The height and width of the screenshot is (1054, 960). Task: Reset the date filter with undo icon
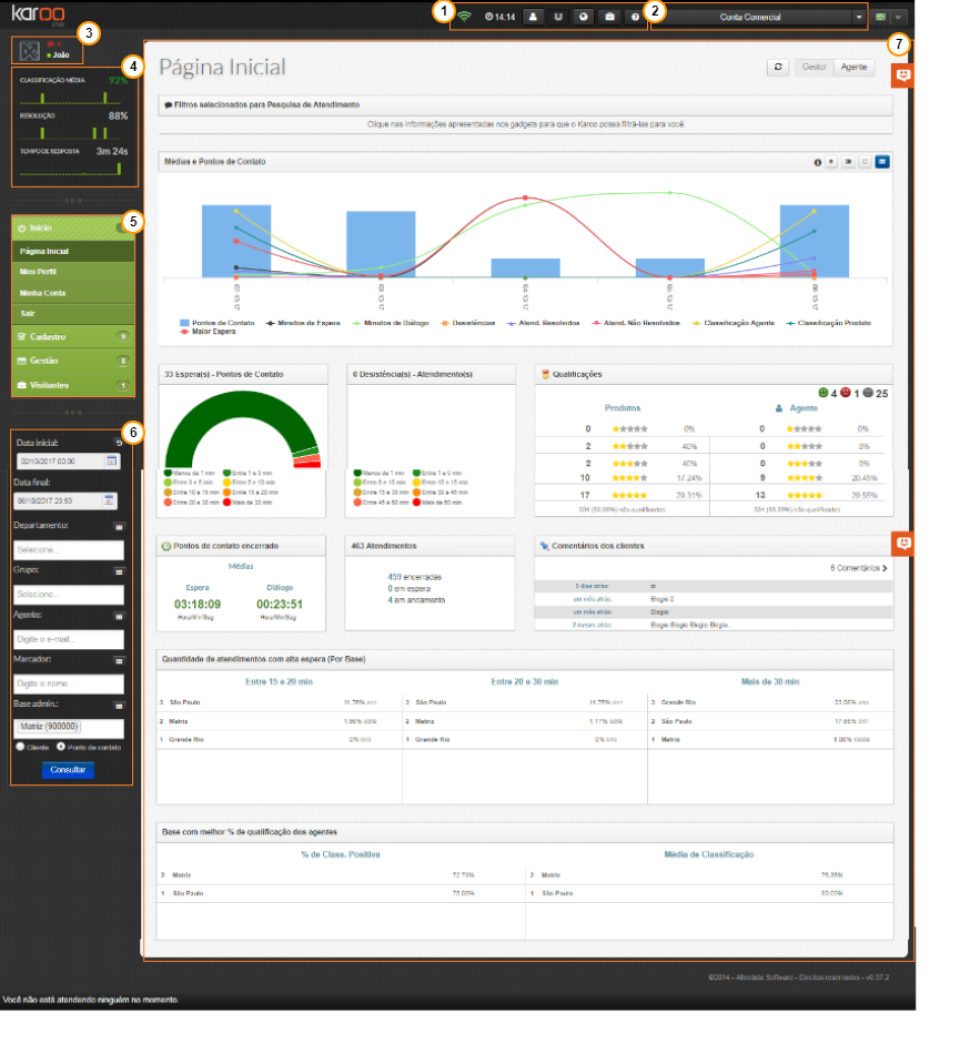click(x=119, y=444)
